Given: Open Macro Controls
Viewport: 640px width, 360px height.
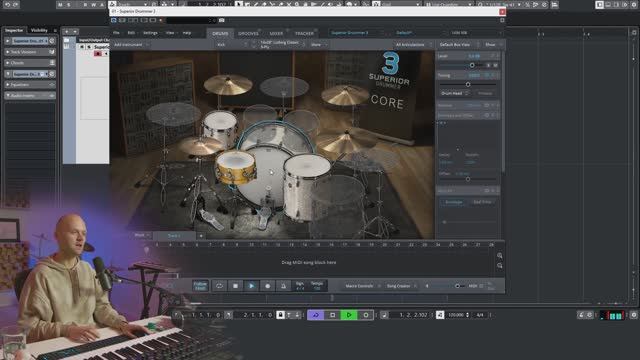Looking at the screenshot, I should tap(362, 286).
